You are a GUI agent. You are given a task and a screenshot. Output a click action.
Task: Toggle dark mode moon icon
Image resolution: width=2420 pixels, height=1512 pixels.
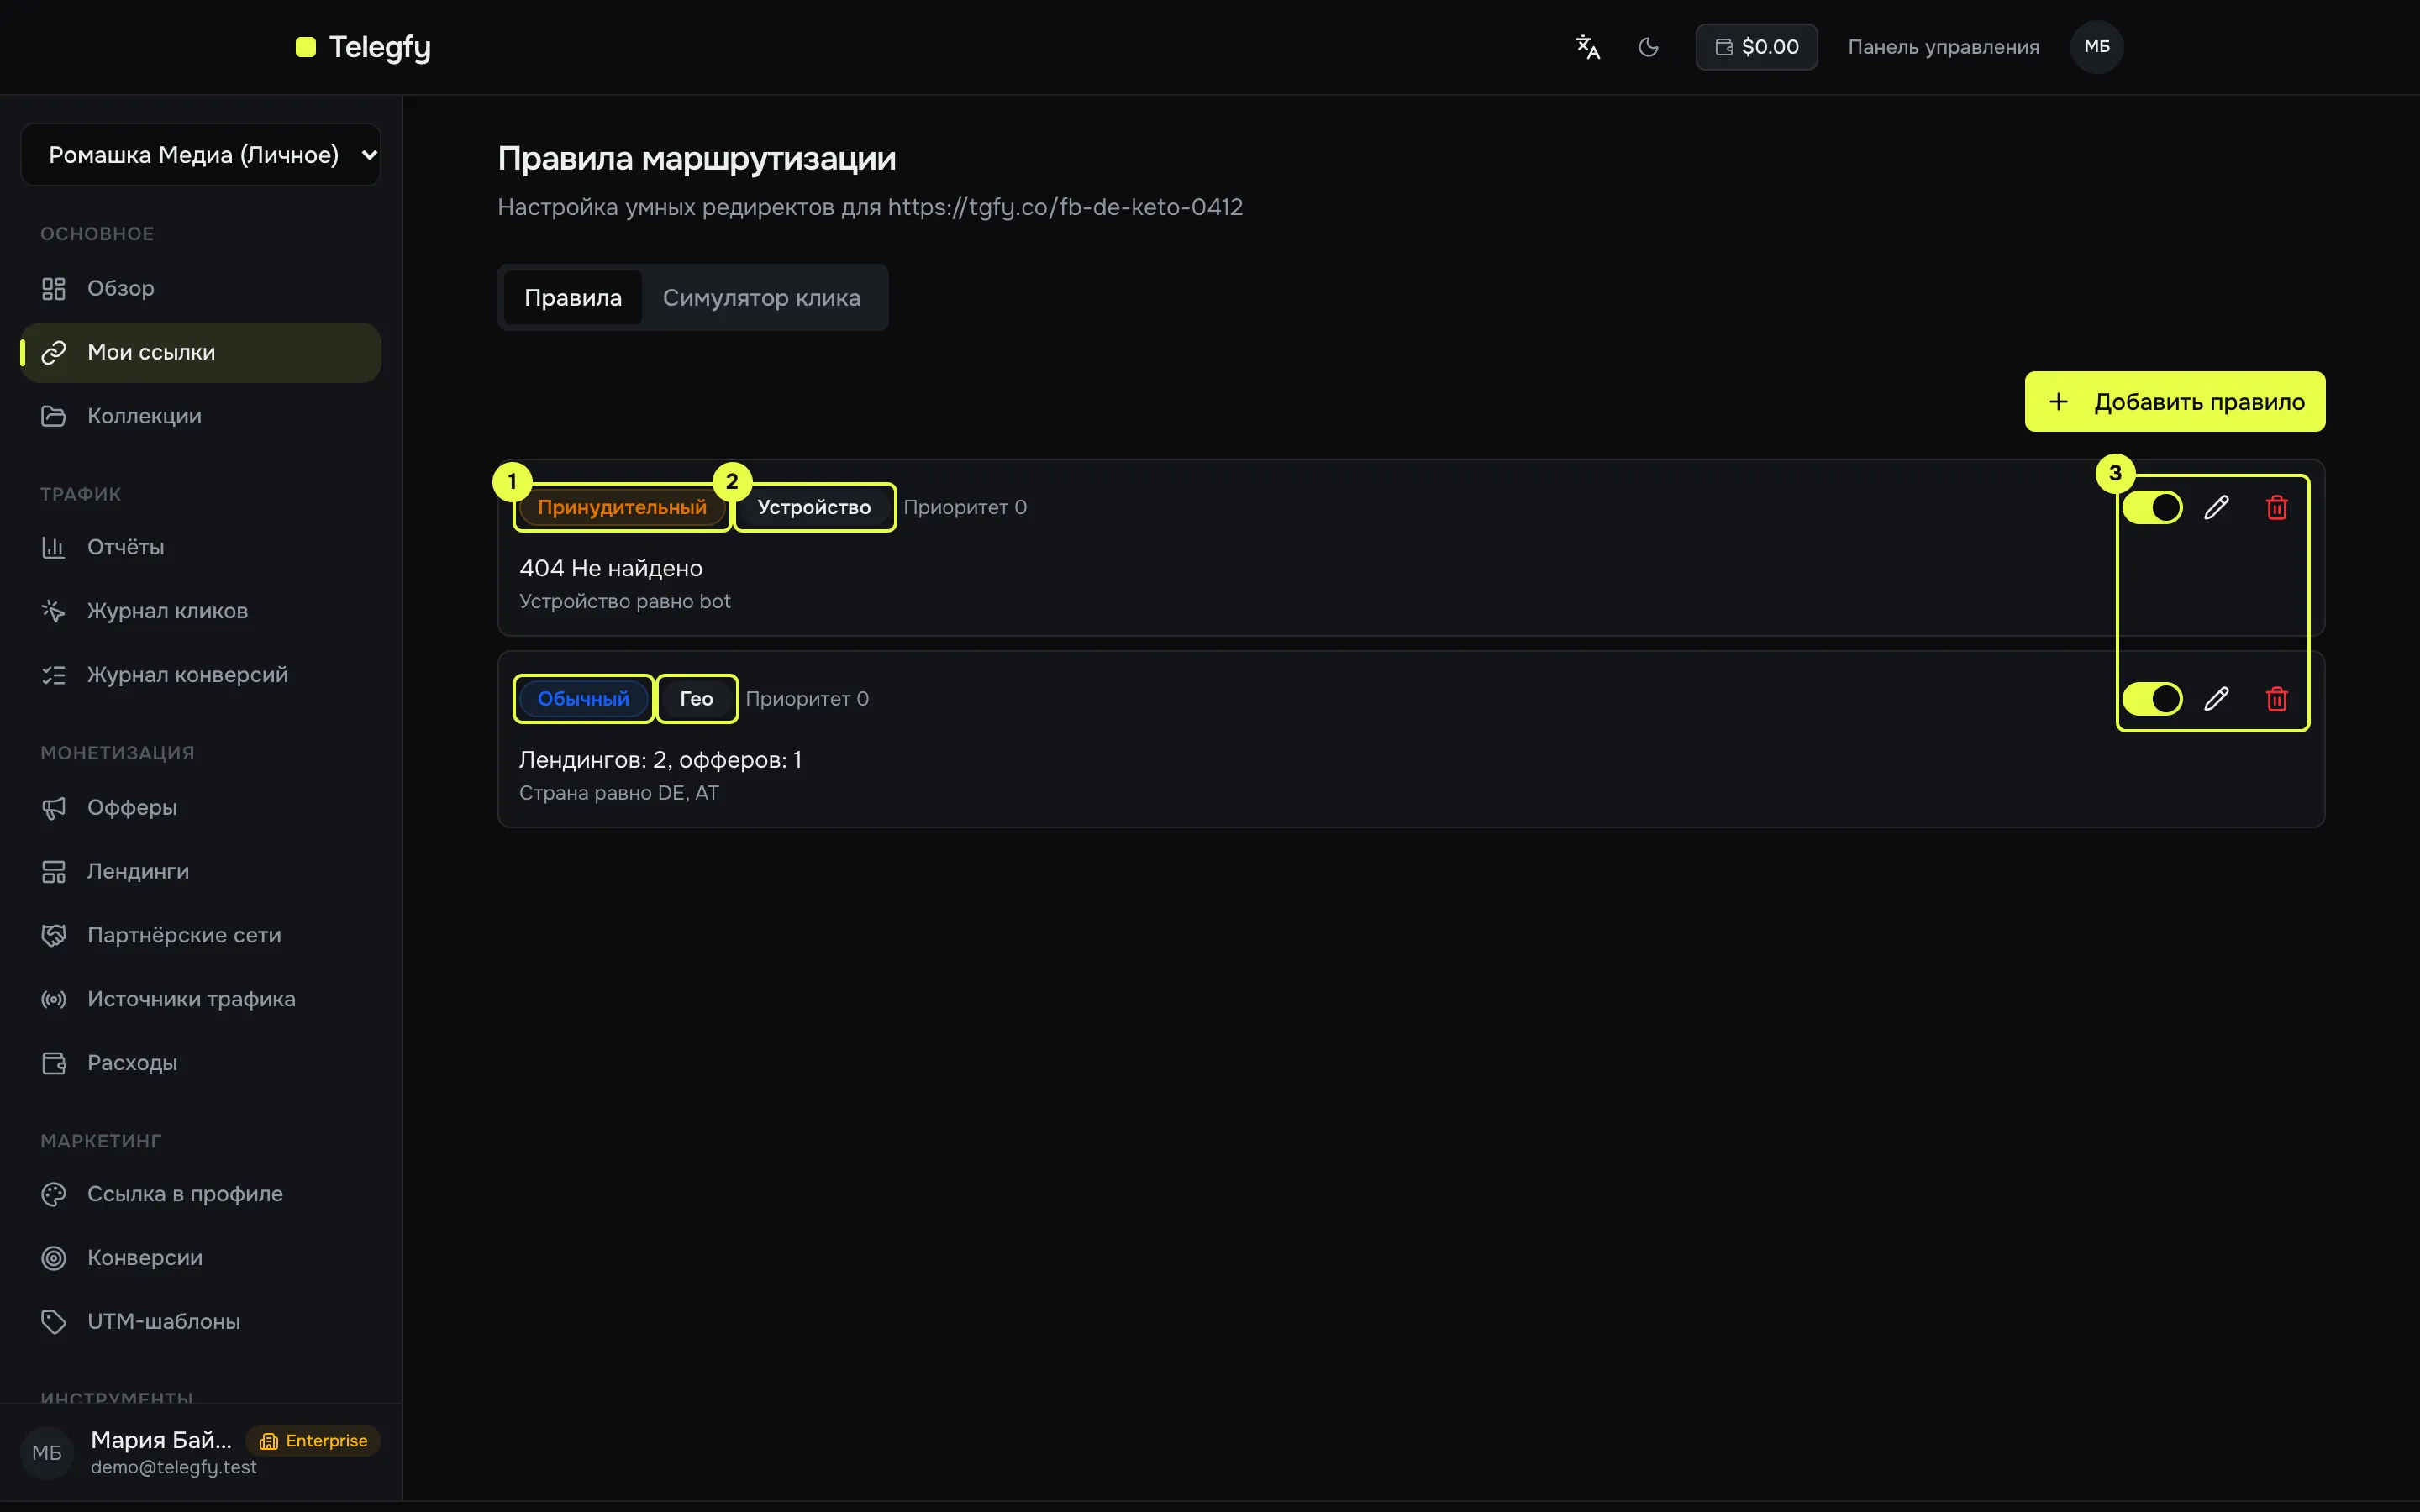point(1648,47)
